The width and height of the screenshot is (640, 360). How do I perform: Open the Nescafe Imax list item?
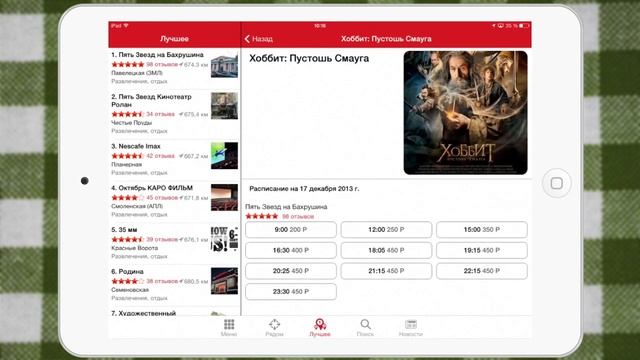(174, 160)
